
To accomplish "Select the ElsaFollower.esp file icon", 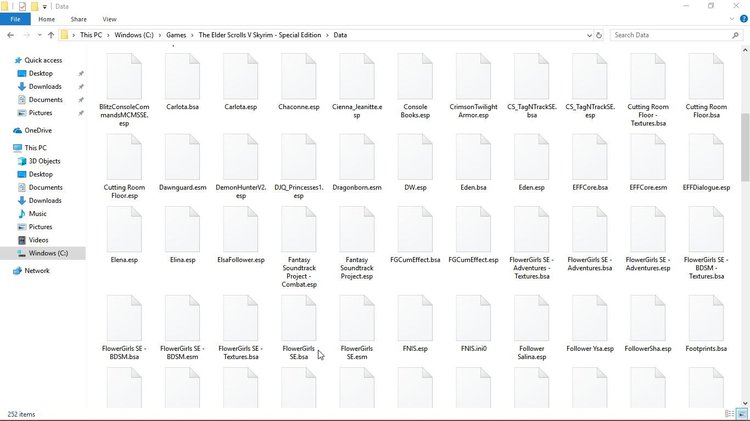I will tap(241, 230).
